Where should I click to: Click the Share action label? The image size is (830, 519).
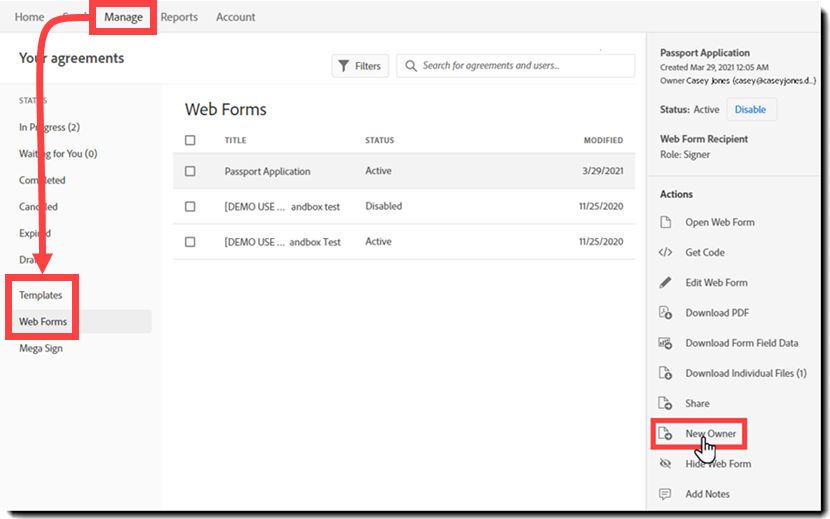pyautogui.click(x=697, y=404)
